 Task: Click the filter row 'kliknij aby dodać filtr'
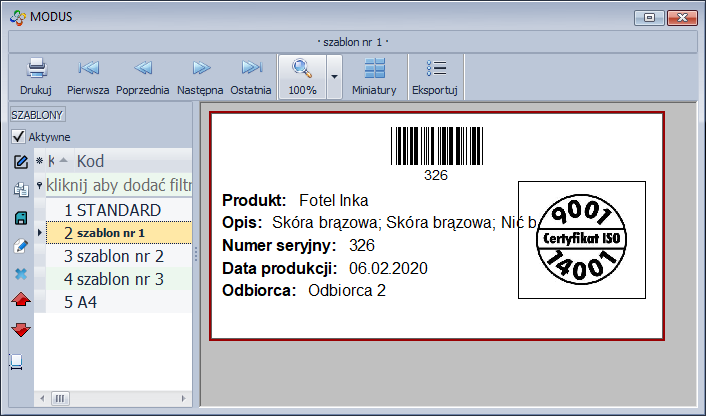pyautogui.click(x=118, y=185)
